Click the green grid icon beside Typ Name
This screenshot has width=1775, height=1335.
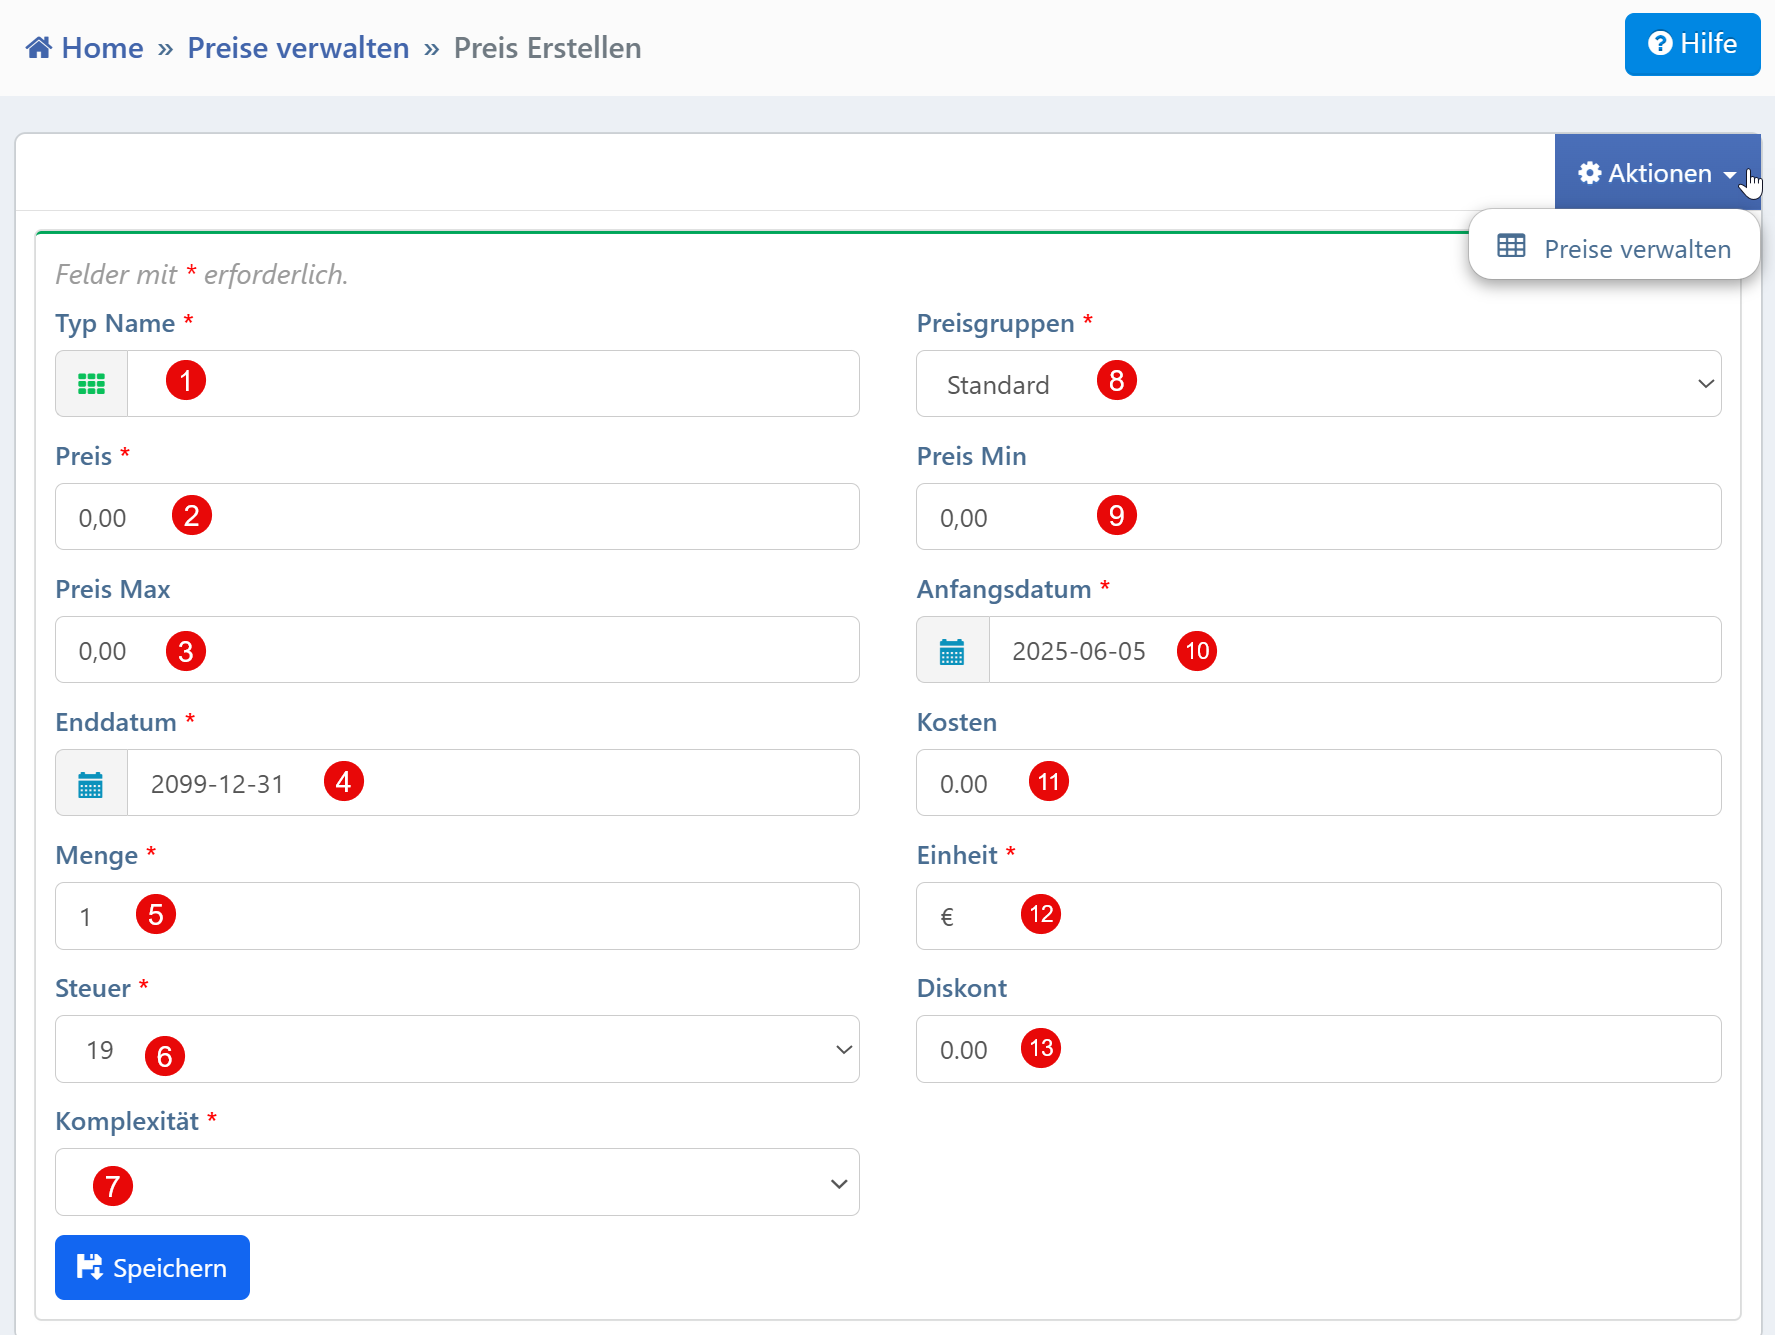[91, 384]
